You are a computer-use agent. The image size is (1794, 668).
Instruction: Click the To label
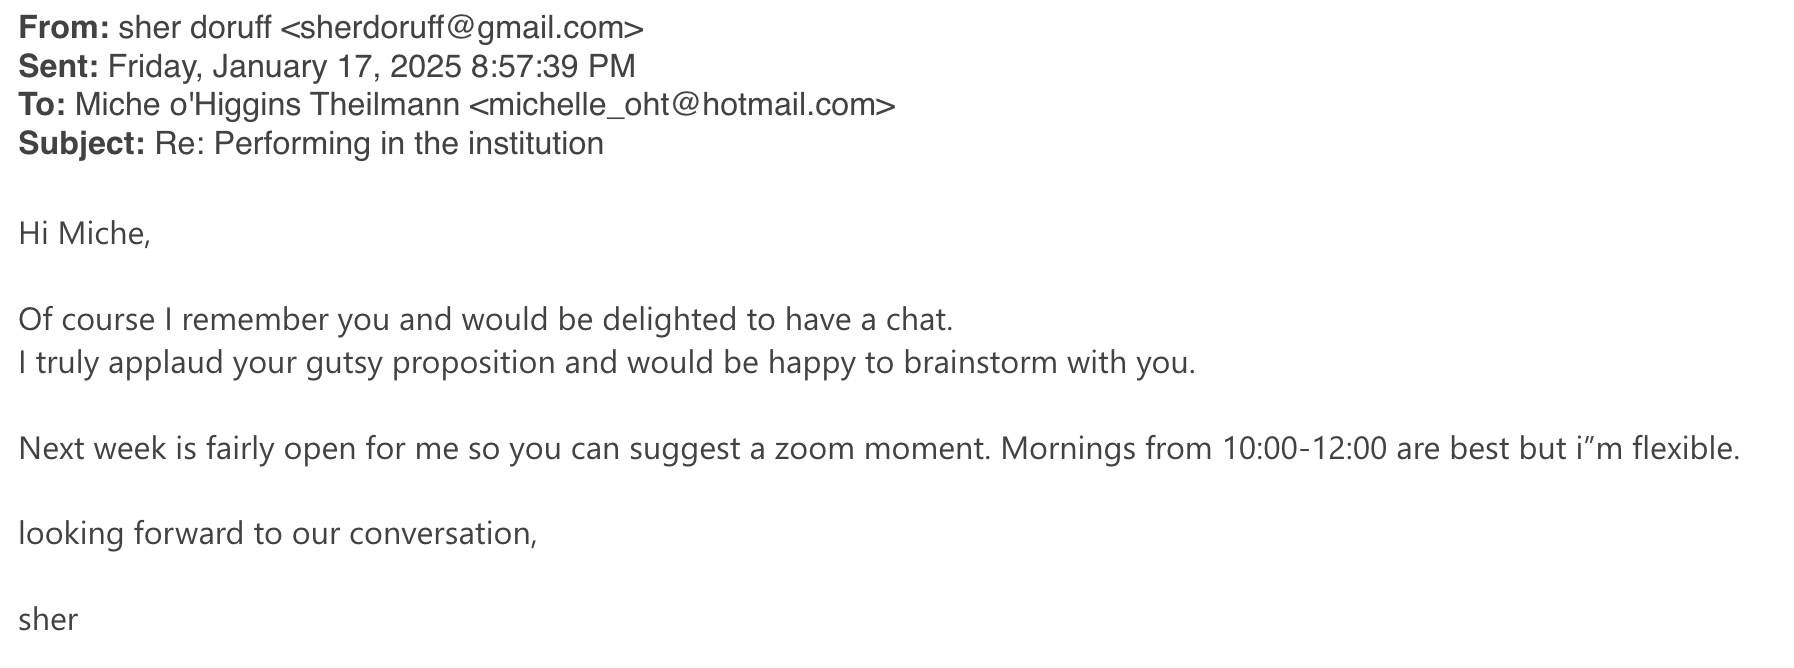42,105
